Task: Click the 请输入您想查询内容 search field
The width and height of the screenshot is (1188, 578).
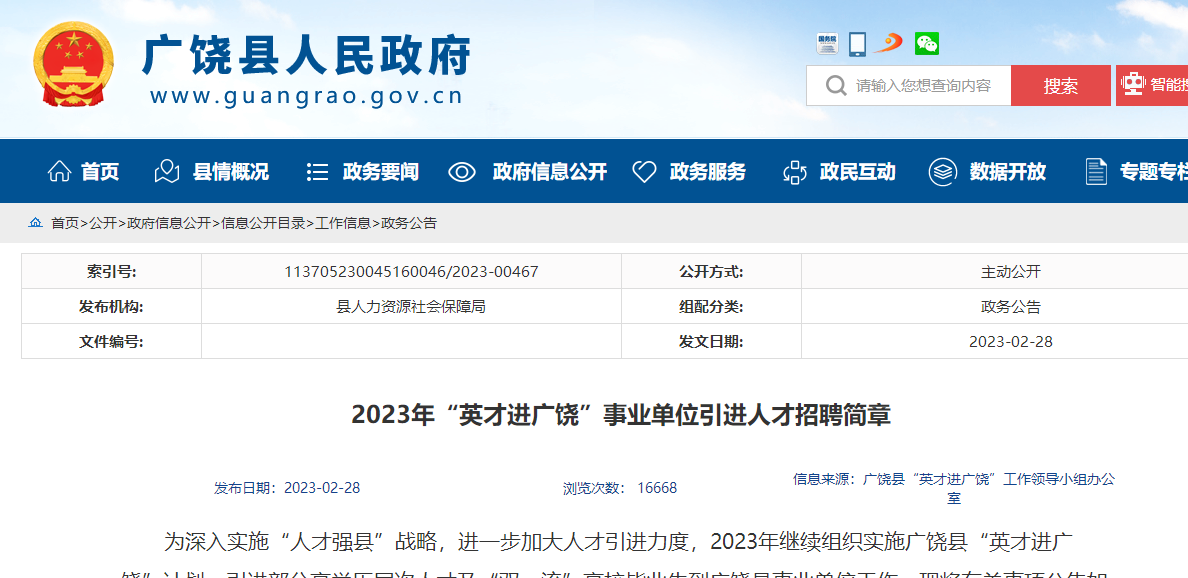Action: tap(908, 86)
